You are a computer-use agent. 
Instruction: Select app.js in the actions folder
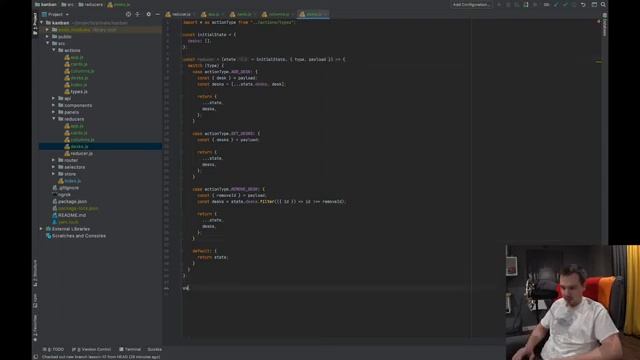(x=73, y=57)
